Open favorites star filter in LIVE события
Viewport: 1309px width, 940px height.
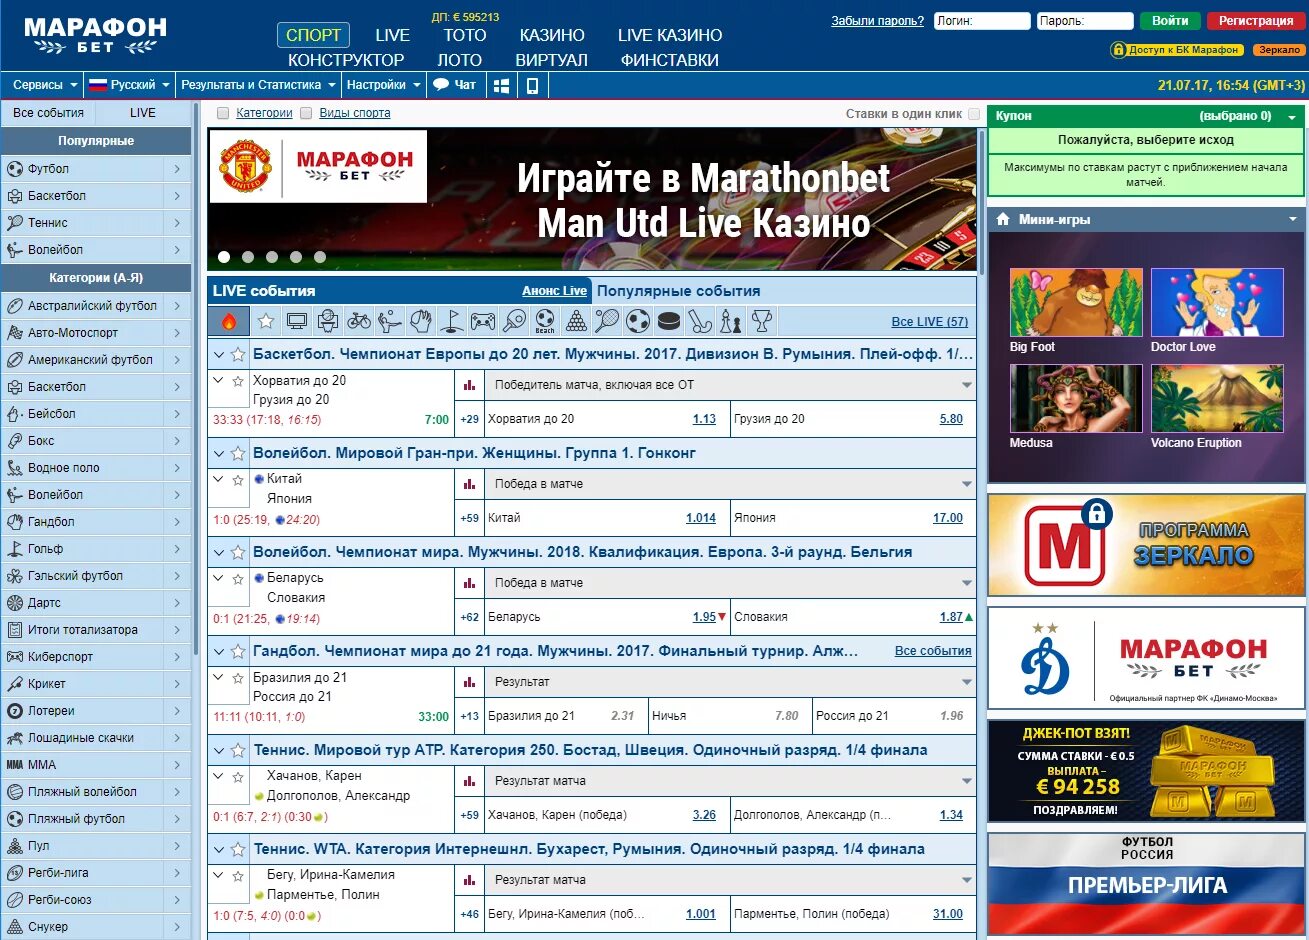(x=266, y=321)
